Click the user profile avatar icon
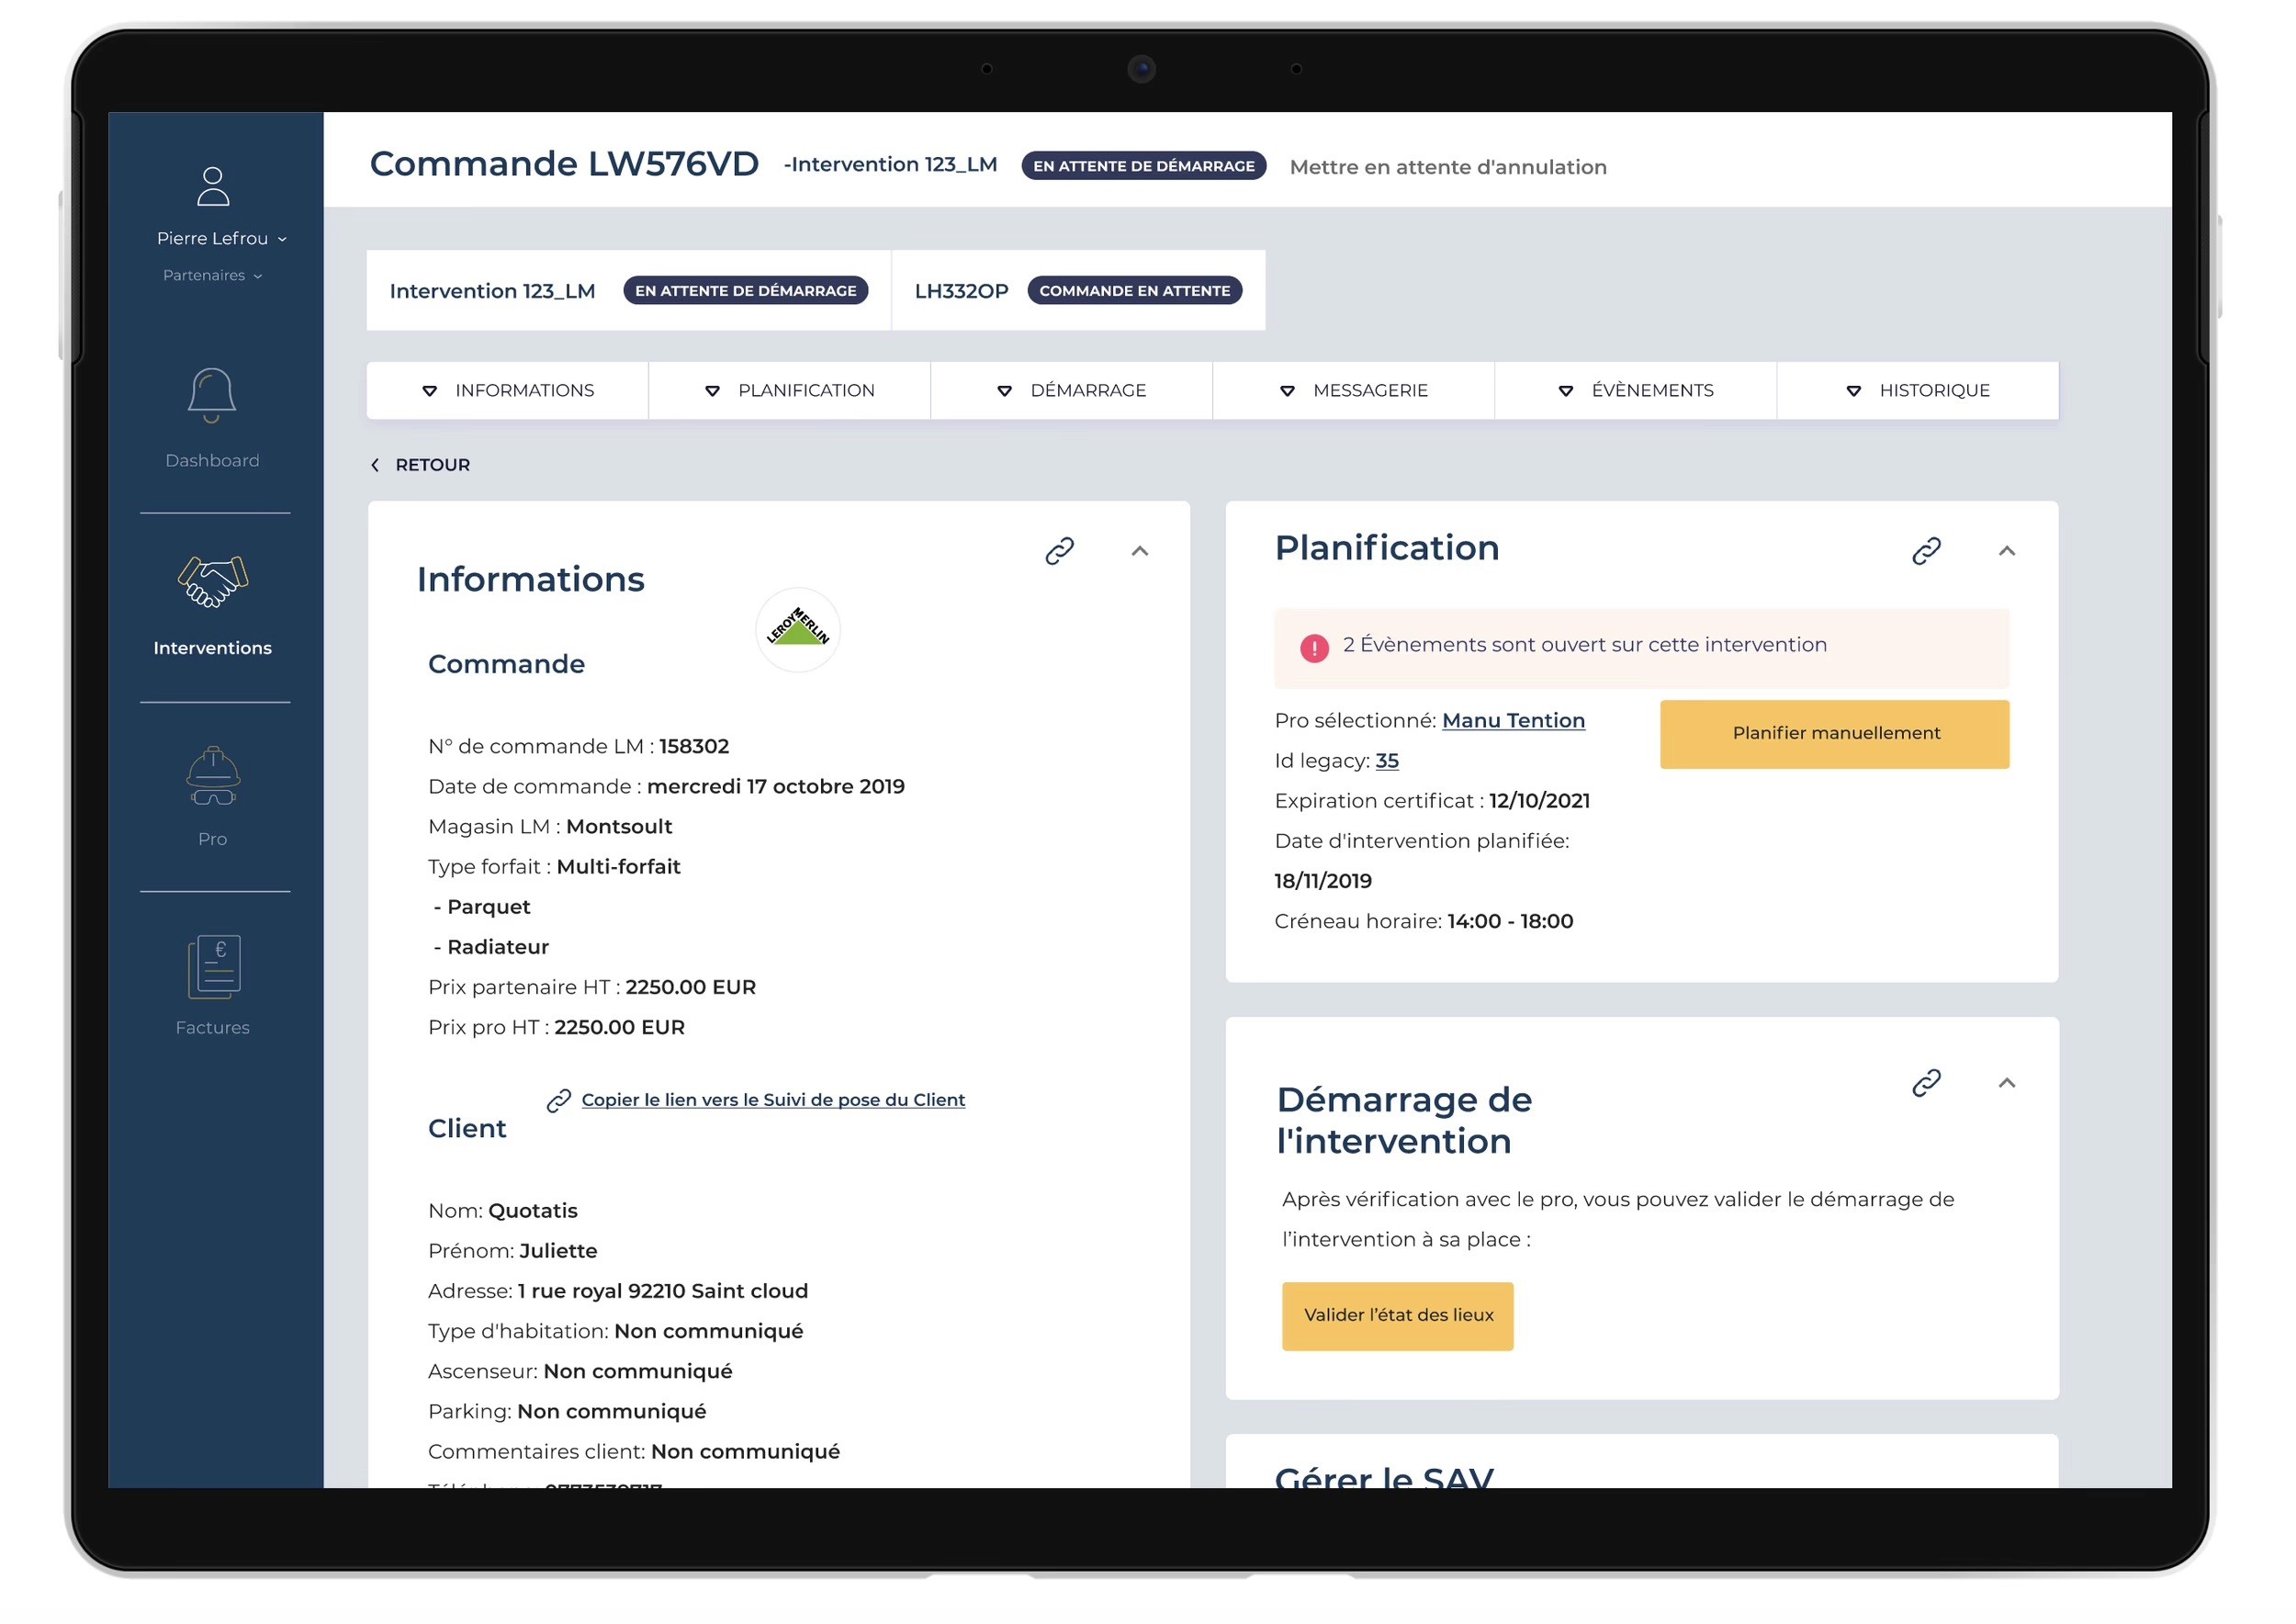Screen dimensions: 2296x1624 pos(212,186)
